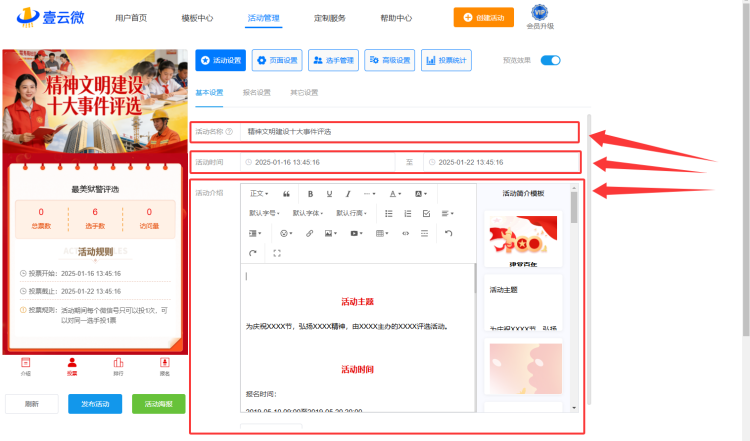Image resolution: width=750 pixels, height=441 pixels.
Task: Open 页面设置
Action: click(277, 60)
